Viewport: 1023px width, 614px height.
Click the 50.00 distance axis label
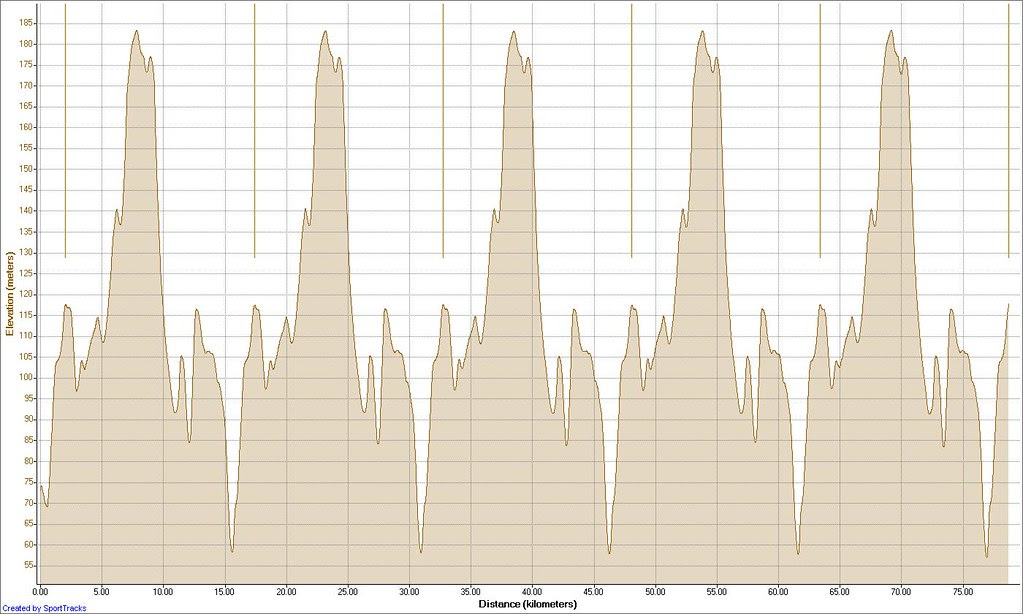click(x=655, y=592)
